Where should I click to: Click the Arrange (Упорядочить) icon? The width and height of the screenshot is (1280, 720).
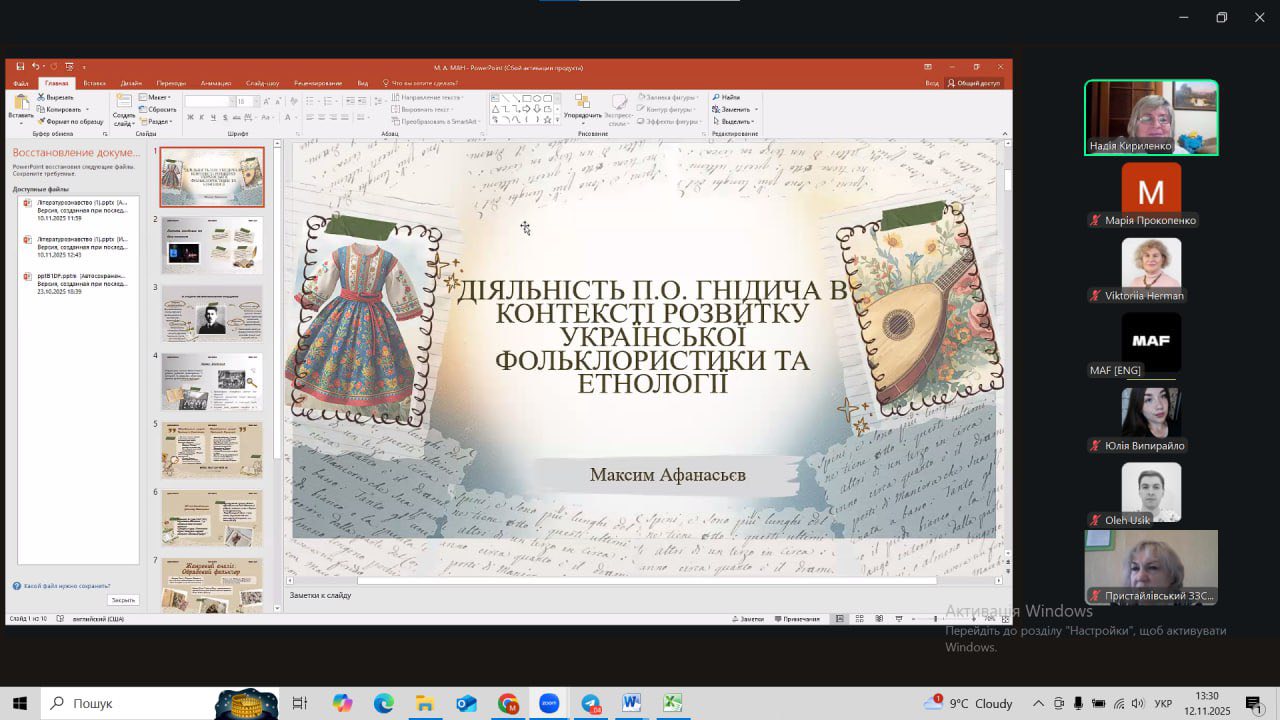582,104
